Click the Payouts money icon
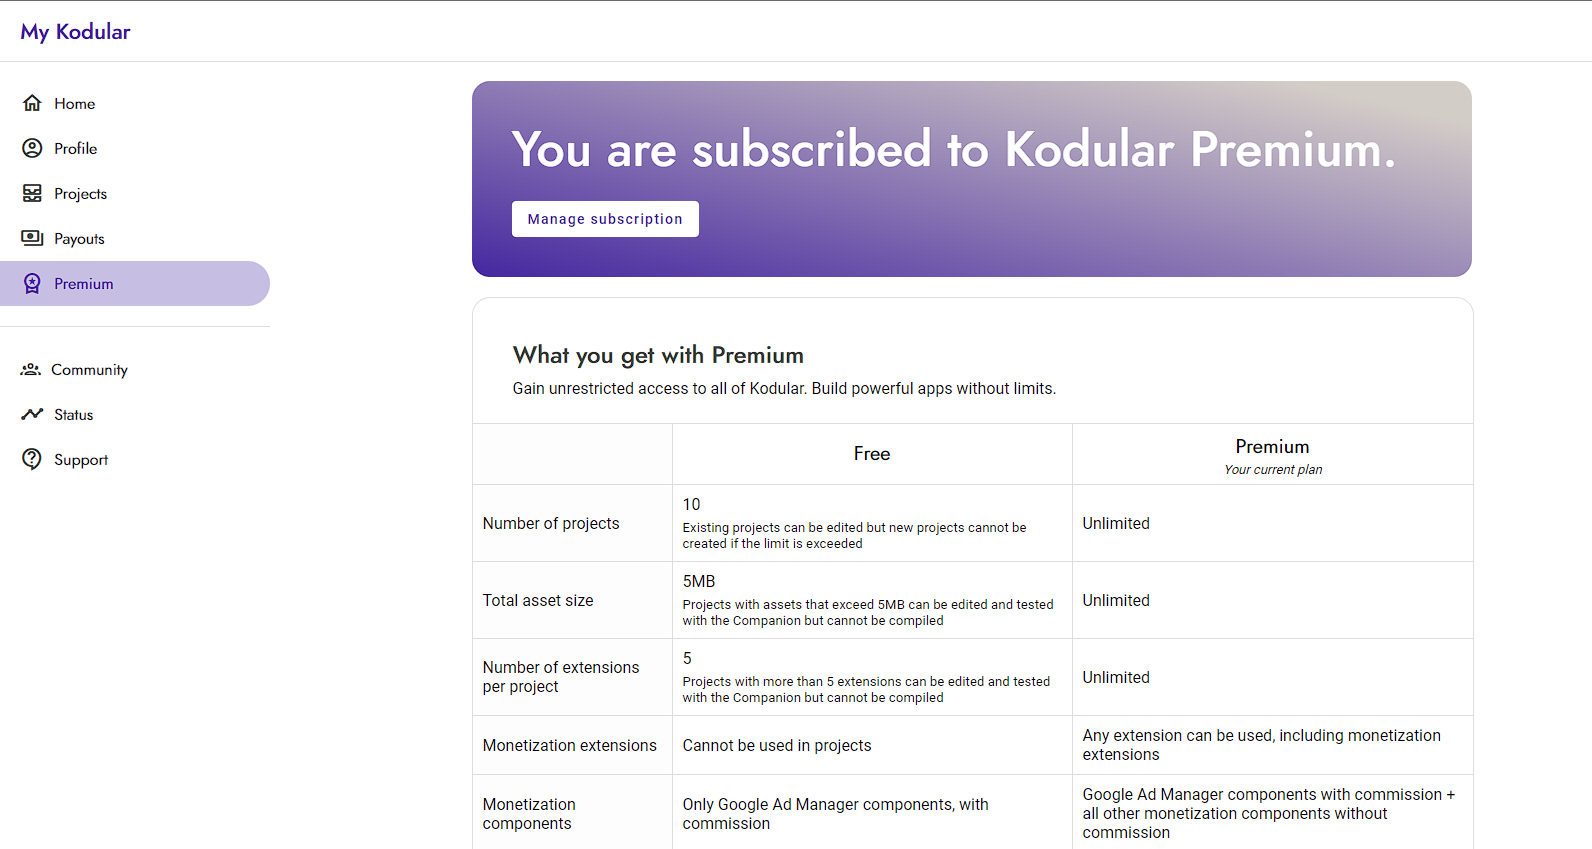This screenshot has width=1592, height=849. [32, 238]
